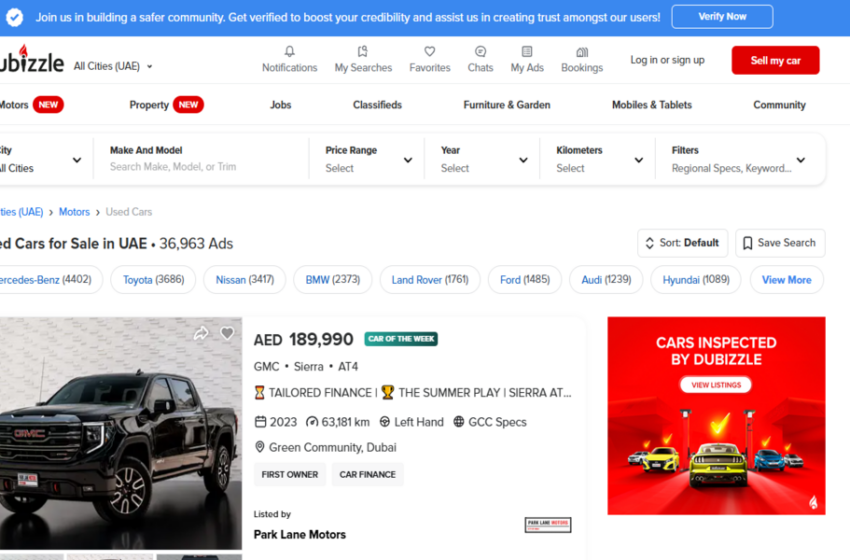Open the Classifieds category tab
This screenshot has height=560, width=850.
[x=377, y=105]
